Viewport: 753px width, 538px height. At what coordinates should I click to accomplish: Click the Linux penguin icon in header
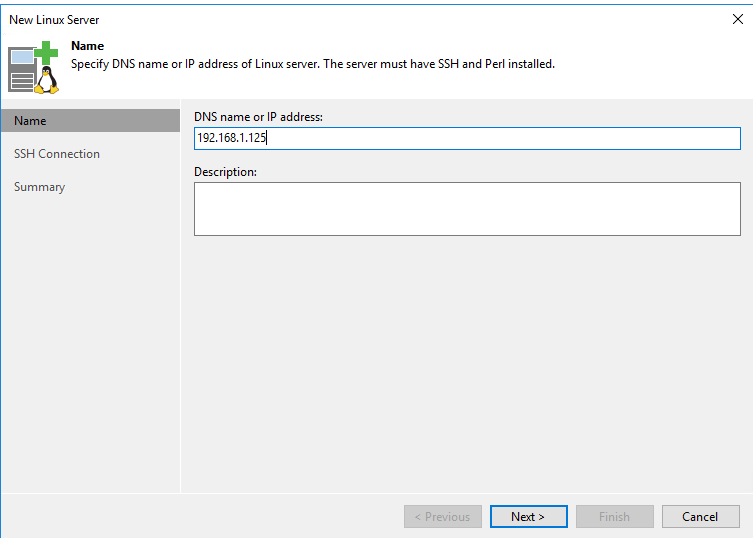coord(47,80)
